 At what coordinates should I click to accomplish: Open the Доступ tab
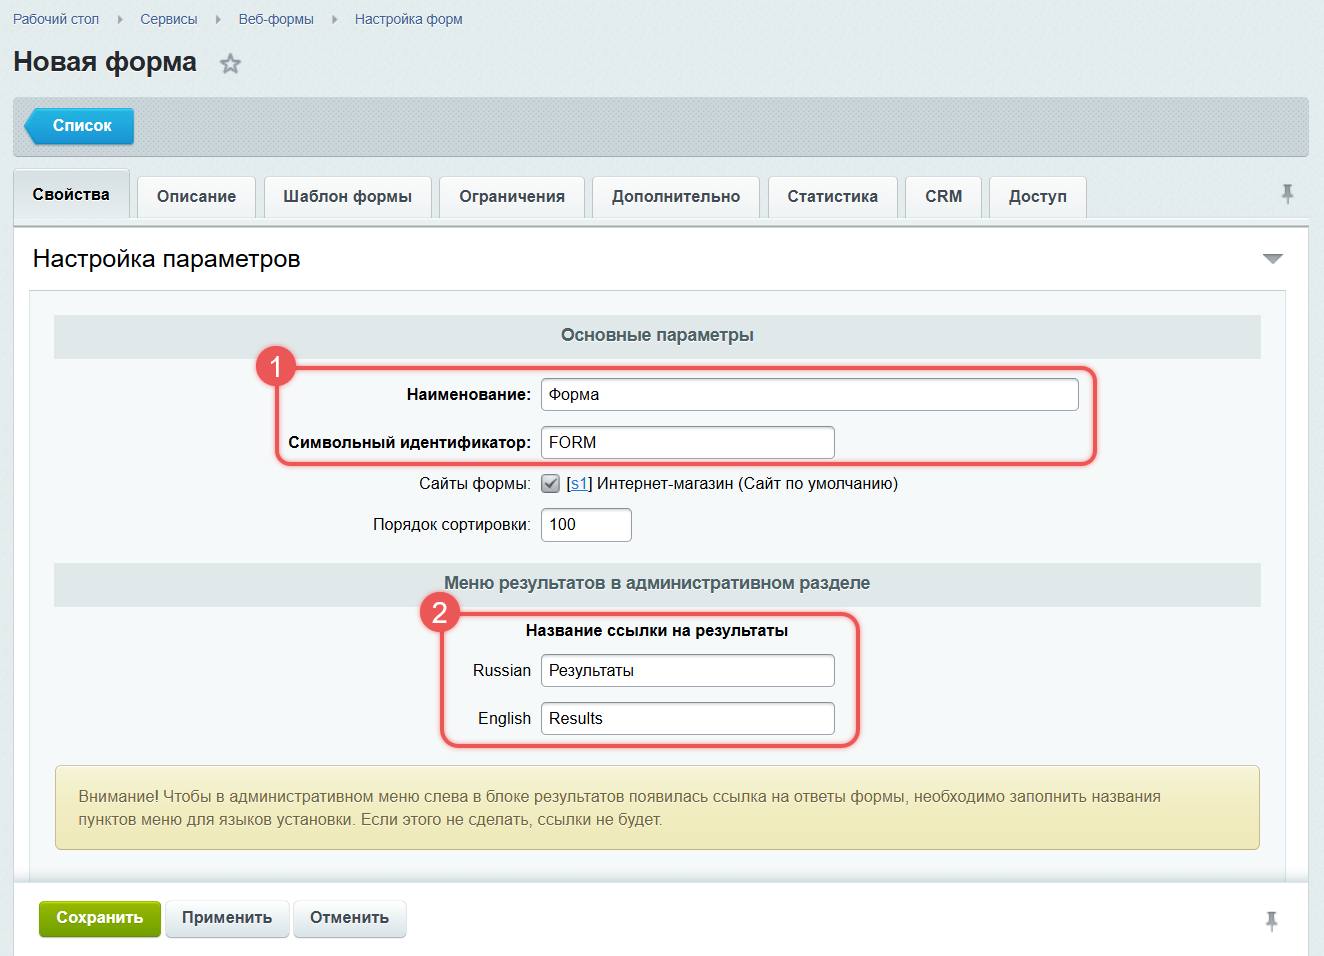click(x=1037, y=197)
